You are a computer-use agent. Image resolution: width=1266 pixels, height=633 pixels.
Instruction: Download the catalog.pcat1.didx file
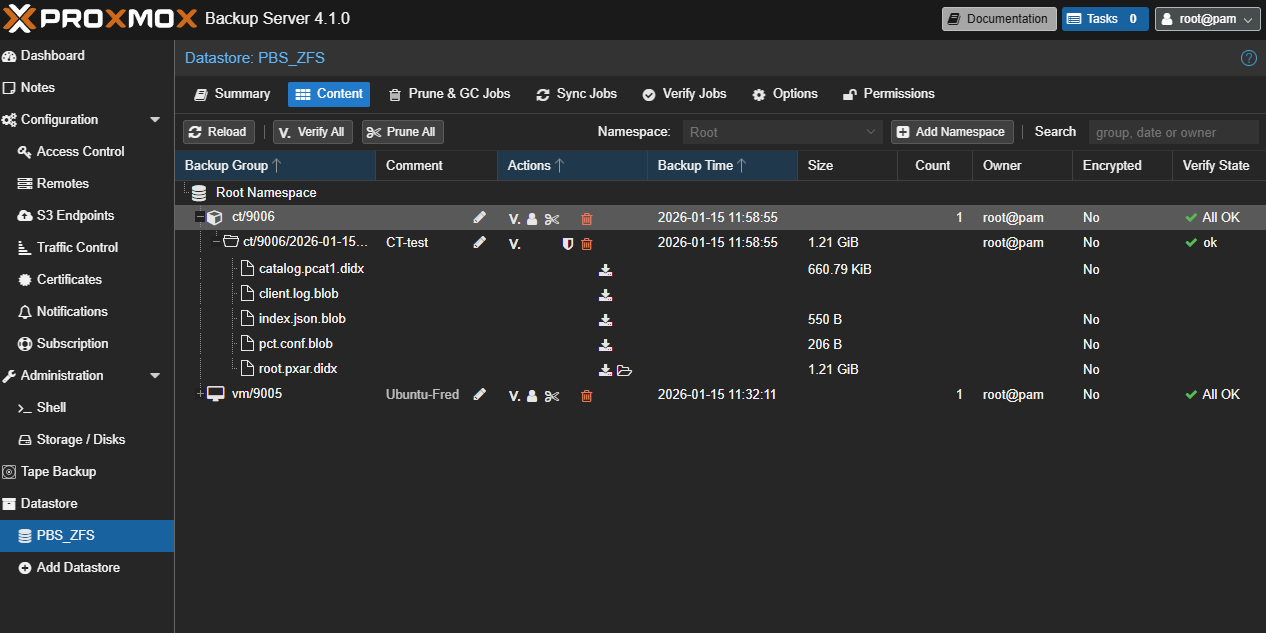click(x=605, y=270)
